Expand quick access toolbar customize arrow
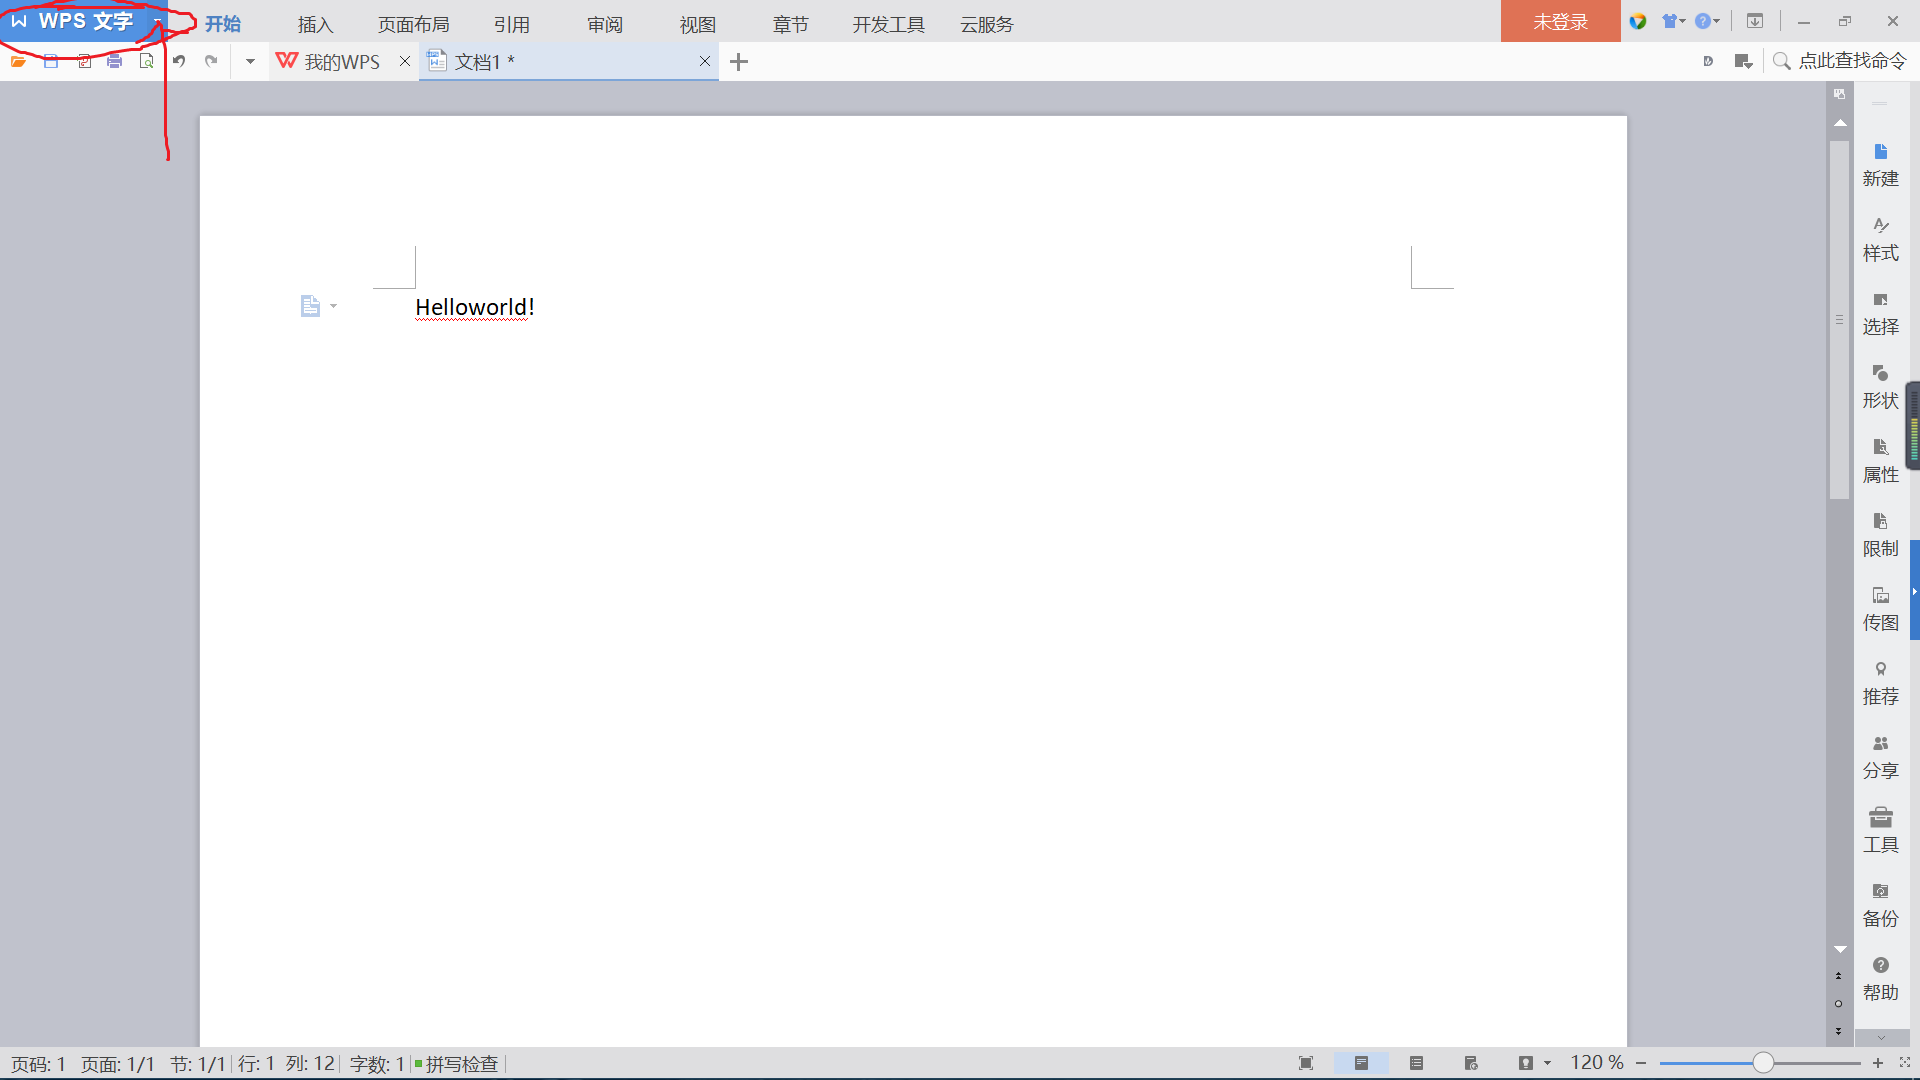Screen dimensions: 1920x1080 tap(250, 62)
